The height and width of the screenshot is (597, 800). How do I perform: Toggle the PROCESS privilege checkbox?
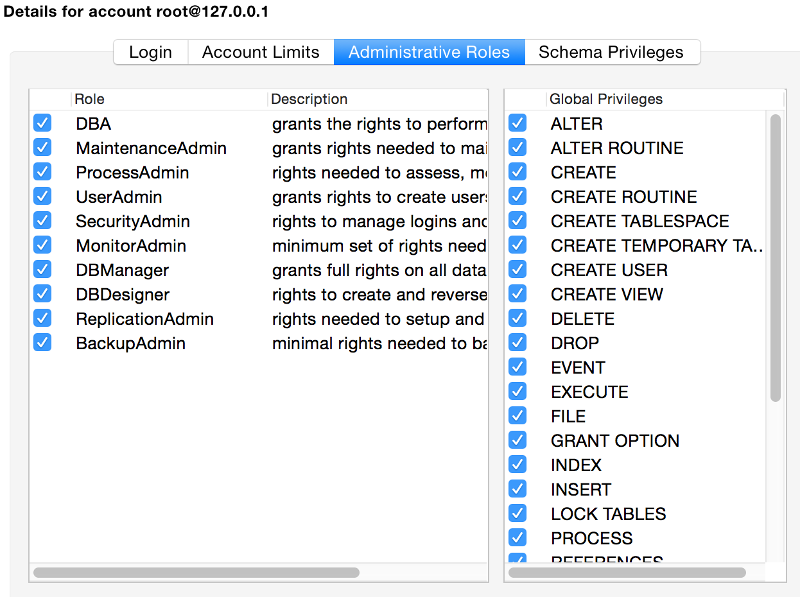517,538
